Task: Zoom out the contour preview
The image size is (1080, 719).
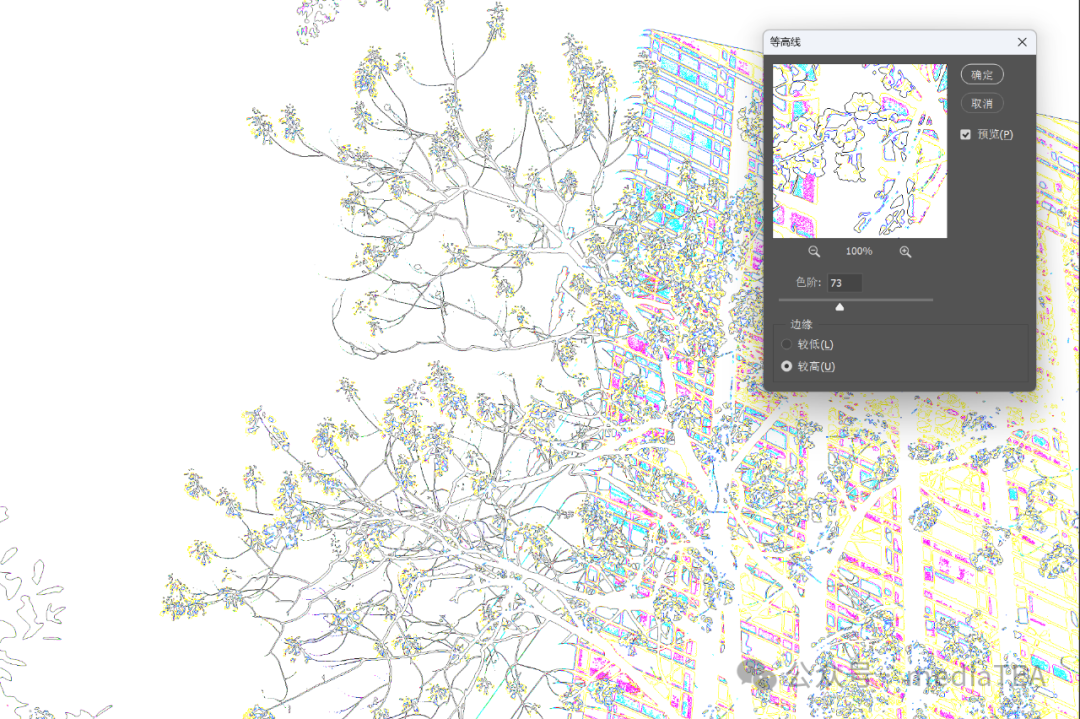Action: tap(814, 251)
